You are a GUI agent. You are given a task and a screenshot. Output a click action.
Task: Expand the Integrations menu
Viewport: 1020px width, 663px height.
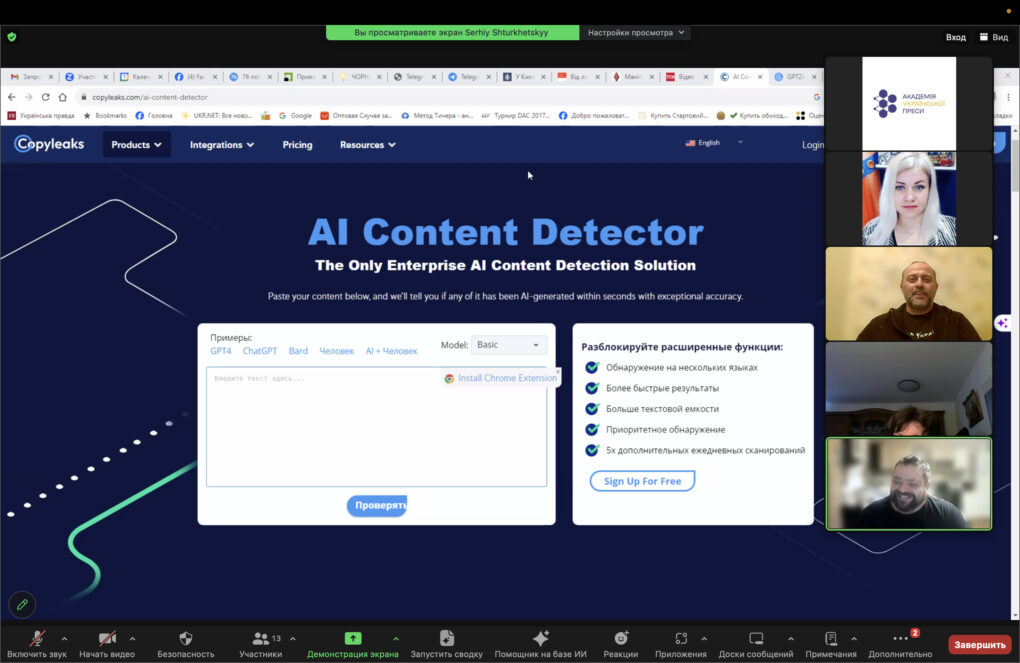[x=222, y=144]
